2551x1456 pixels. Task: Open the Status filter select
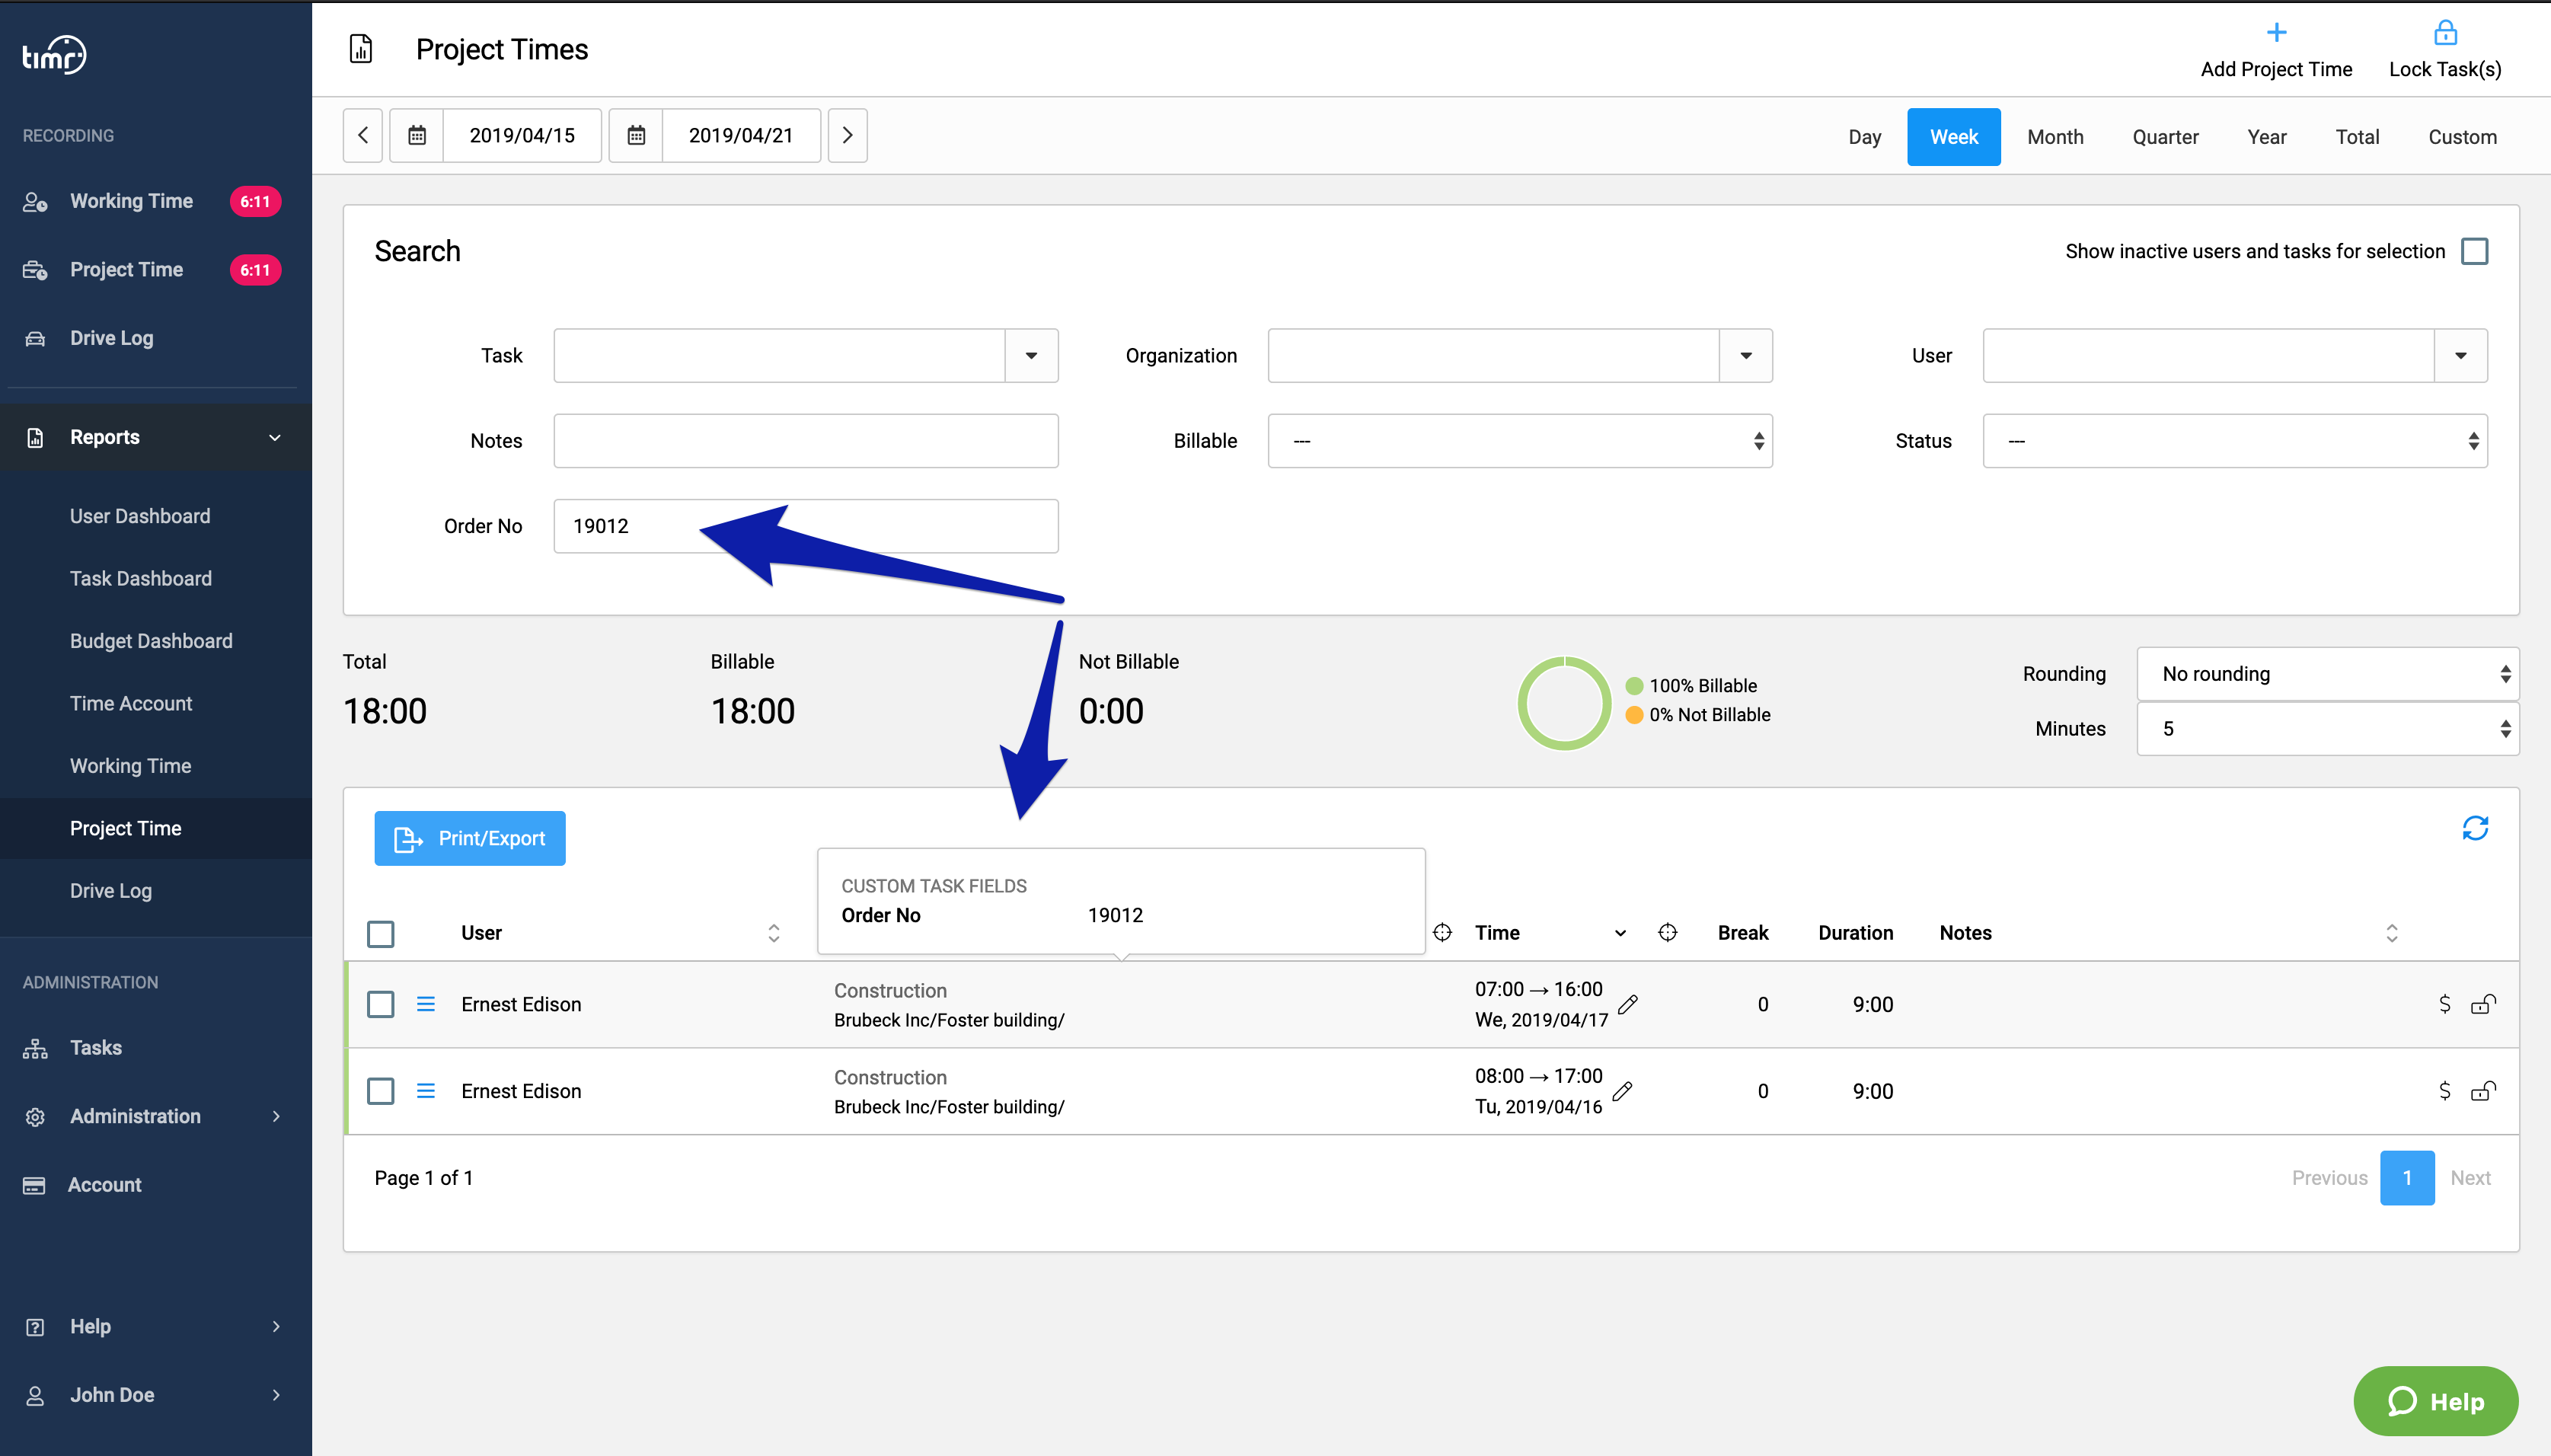coord(2235,441)
